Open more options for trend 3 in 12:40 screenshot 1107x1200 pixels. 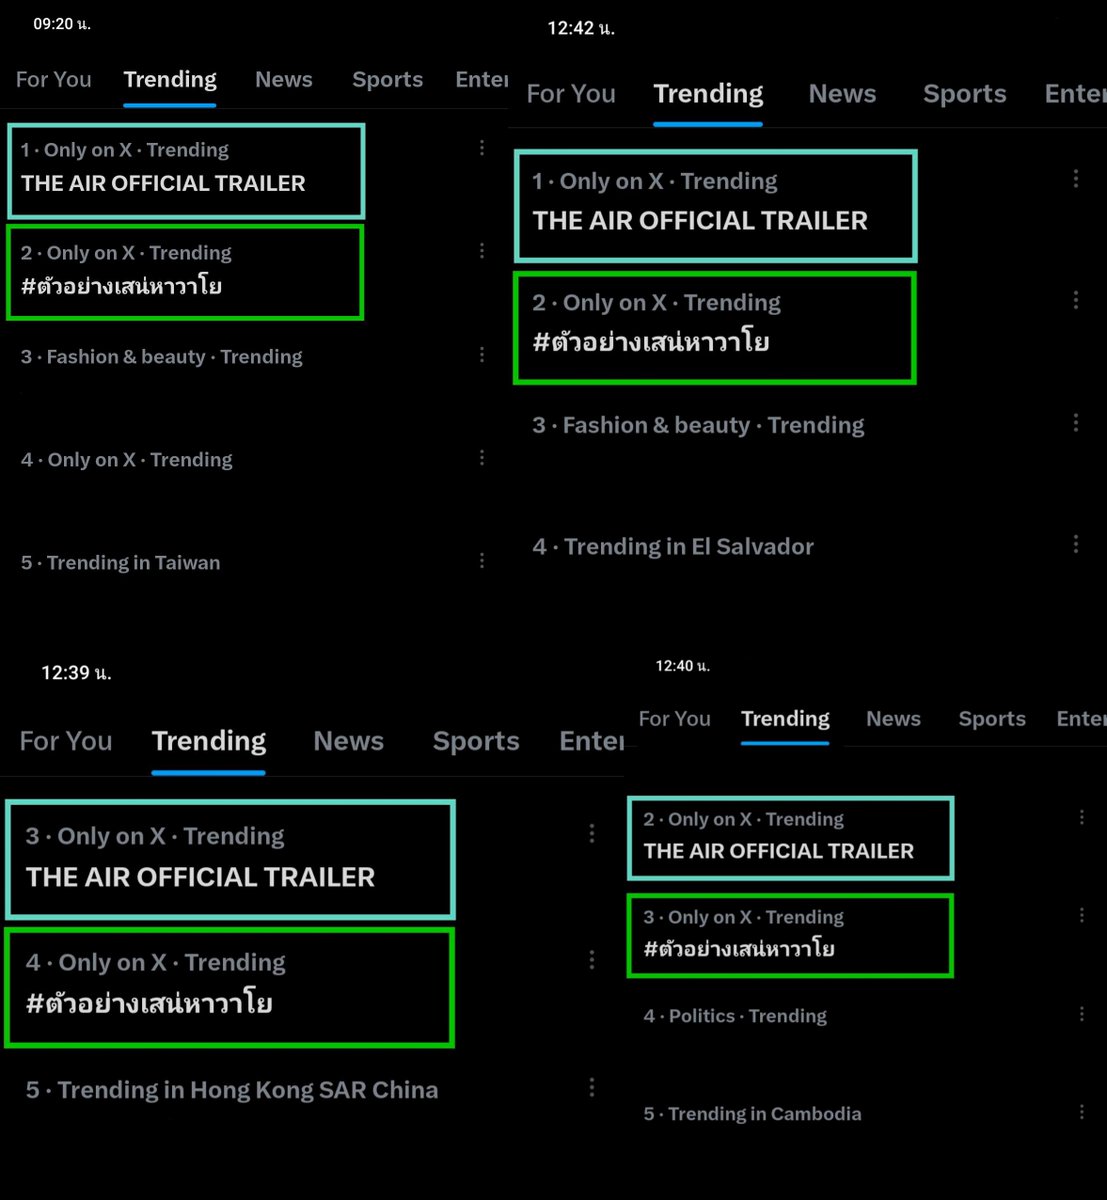click(x=1082, y=915)
